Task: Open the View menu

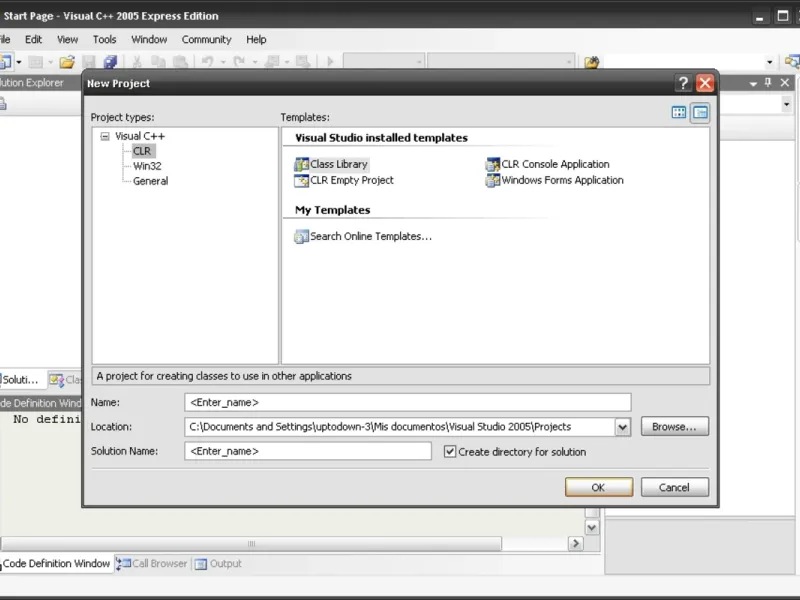Action: [x=67, y=39]
